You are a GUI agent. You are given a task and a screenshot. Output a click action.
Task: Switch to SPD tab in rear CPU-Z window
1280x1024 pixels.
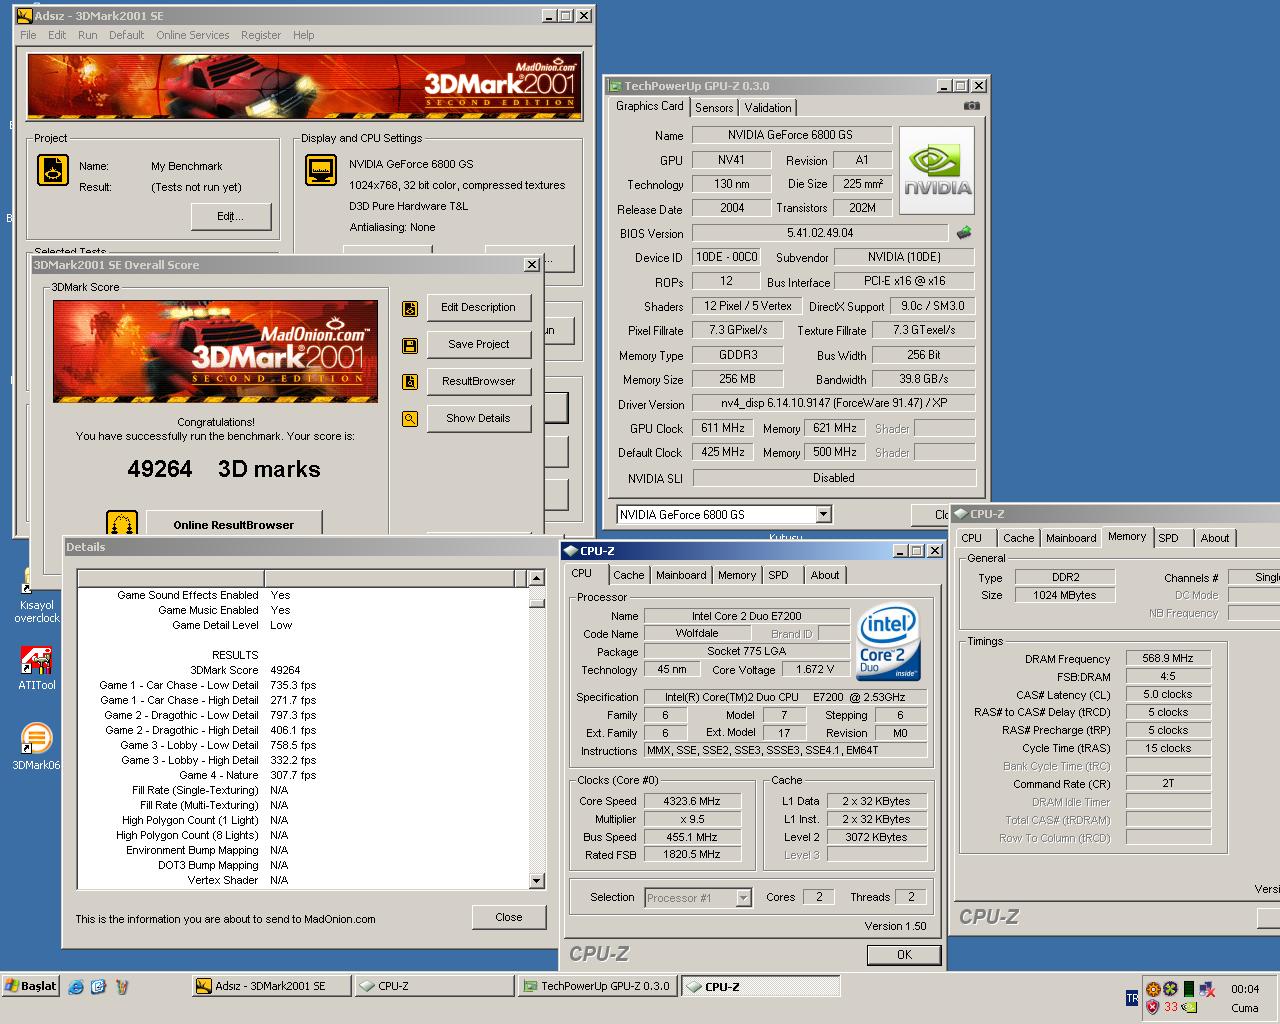pos(1168,538)
